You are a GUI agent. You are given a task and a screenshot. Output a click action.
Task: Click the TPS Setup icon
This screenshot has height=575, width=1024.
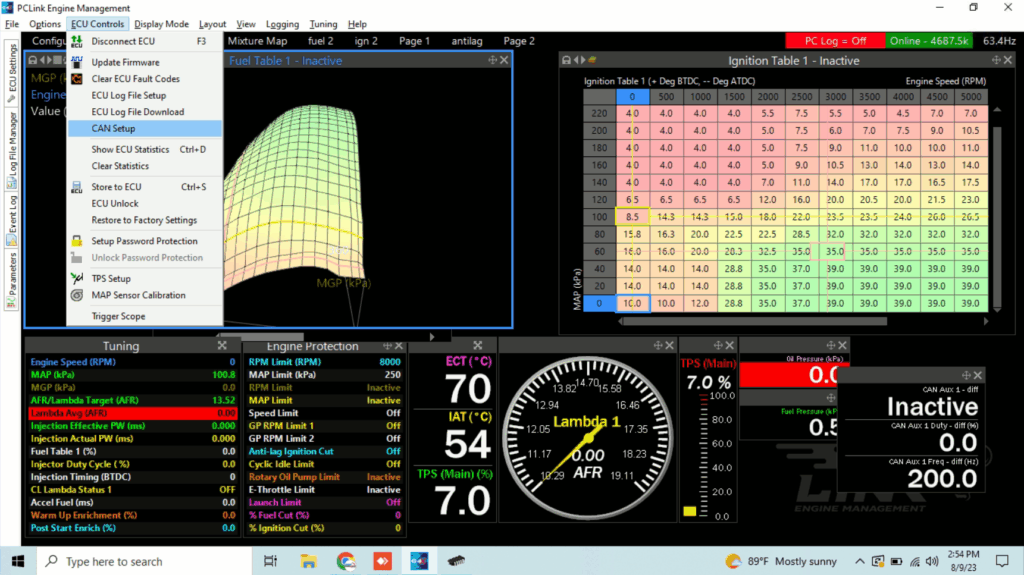tap(77, 278)
